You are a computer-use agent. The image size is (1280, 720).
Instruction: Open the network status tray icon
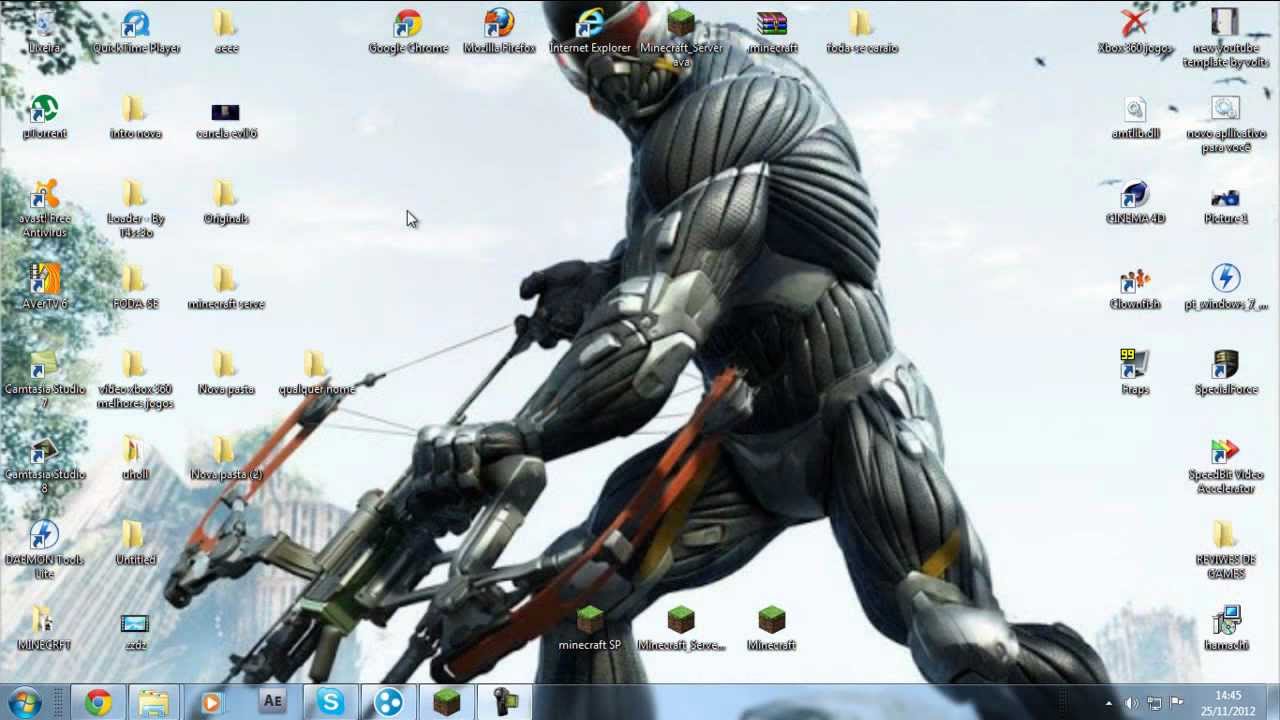(x=1154, y=703)
